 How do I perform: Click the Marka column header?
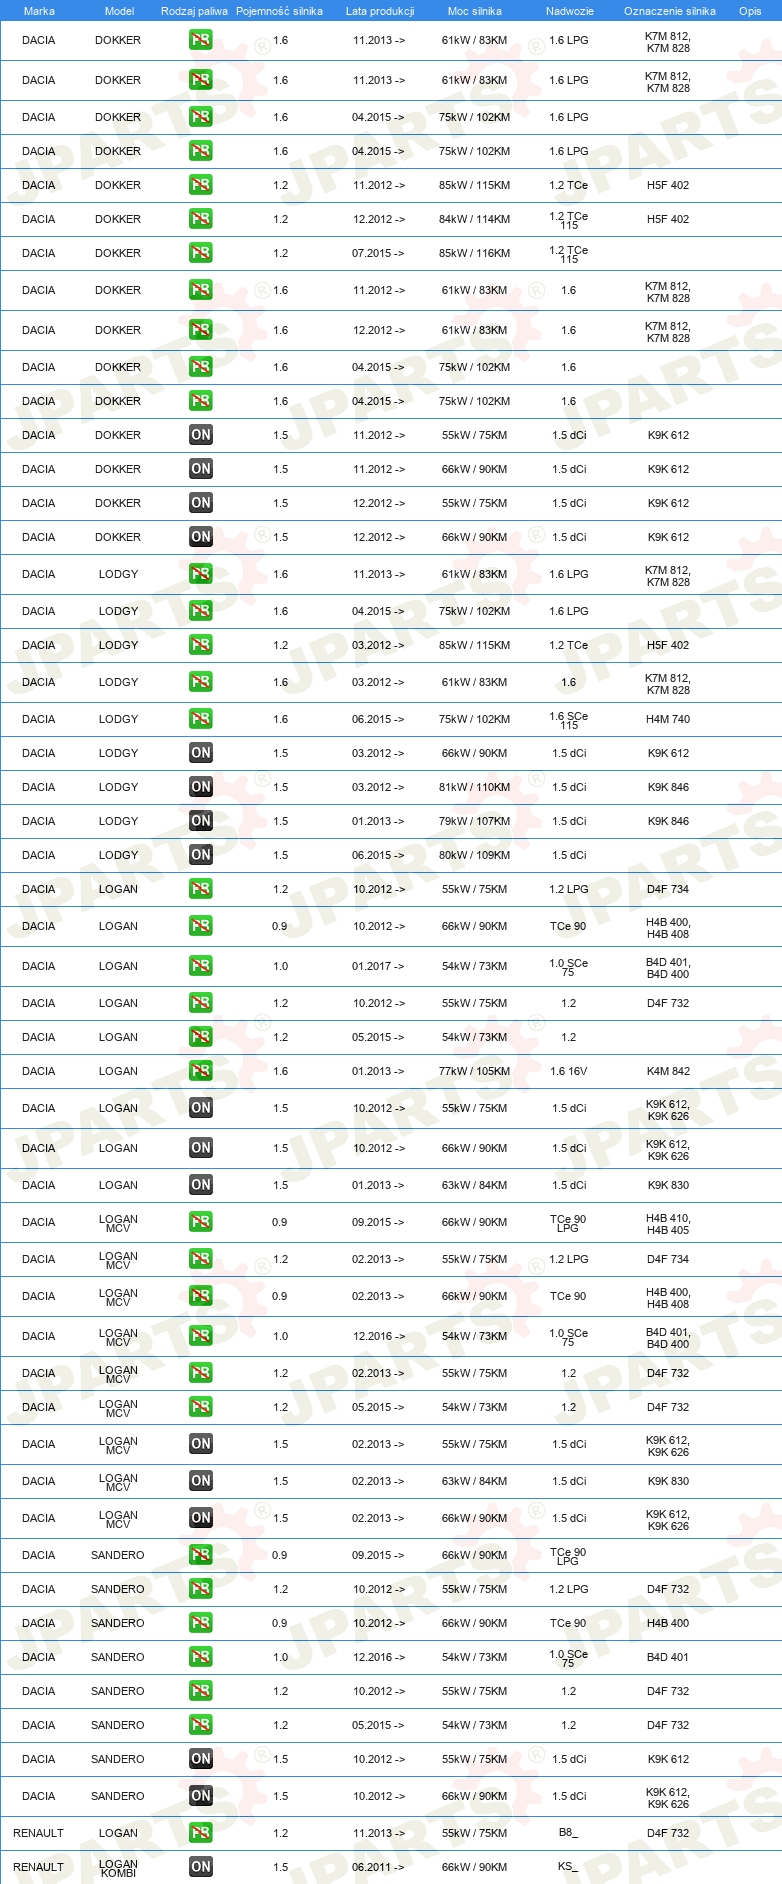[x=39, y=11]
